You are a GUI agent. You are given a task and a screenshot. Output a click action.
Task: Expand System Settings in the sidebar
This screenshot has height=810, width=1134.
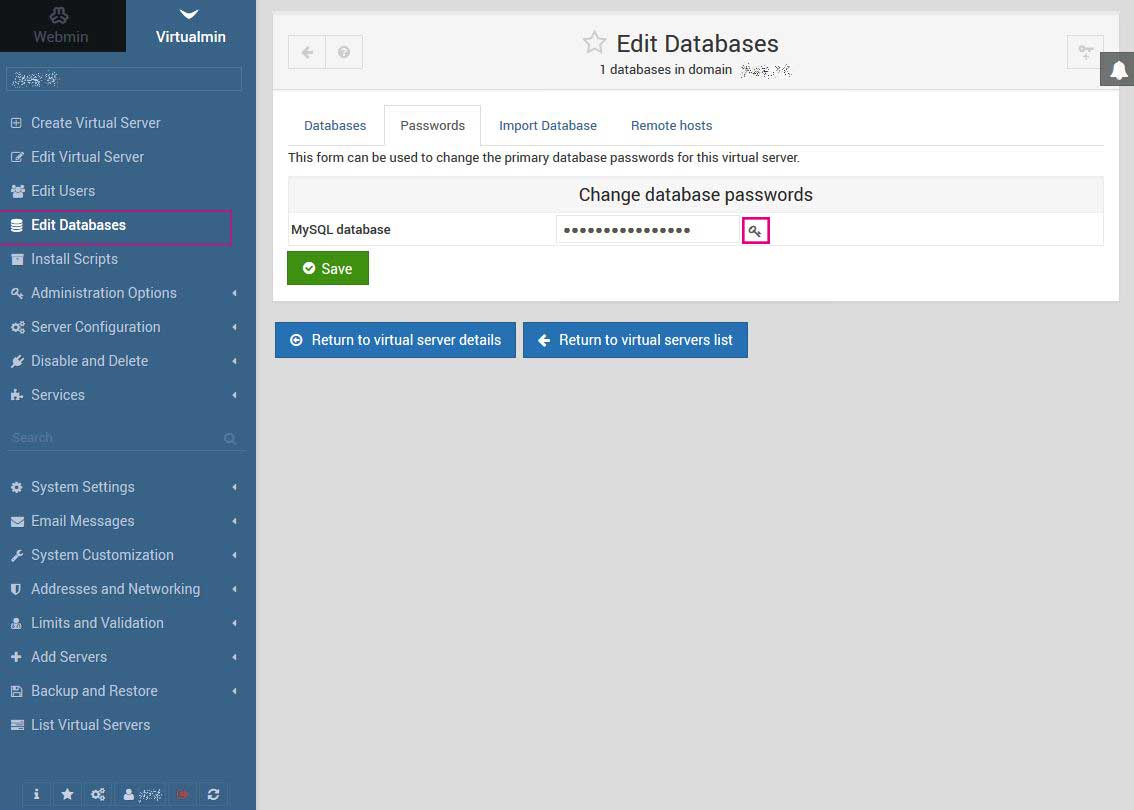click(x=83, y=487)
